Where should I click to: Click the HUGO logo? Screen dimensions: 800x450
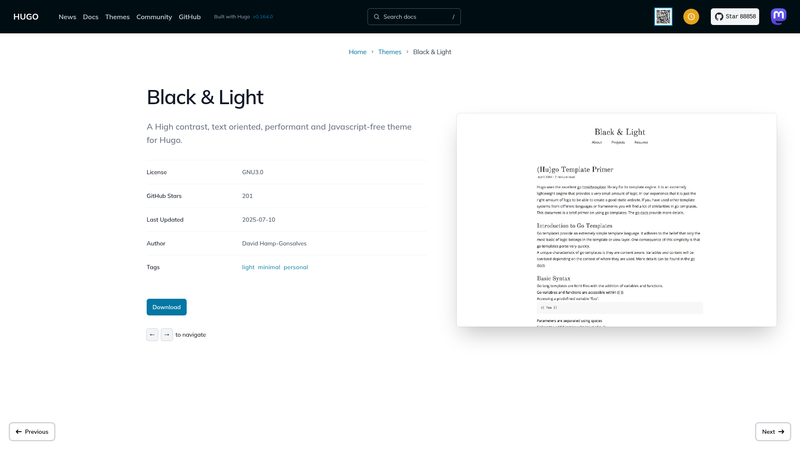click(x=26, y=17)
